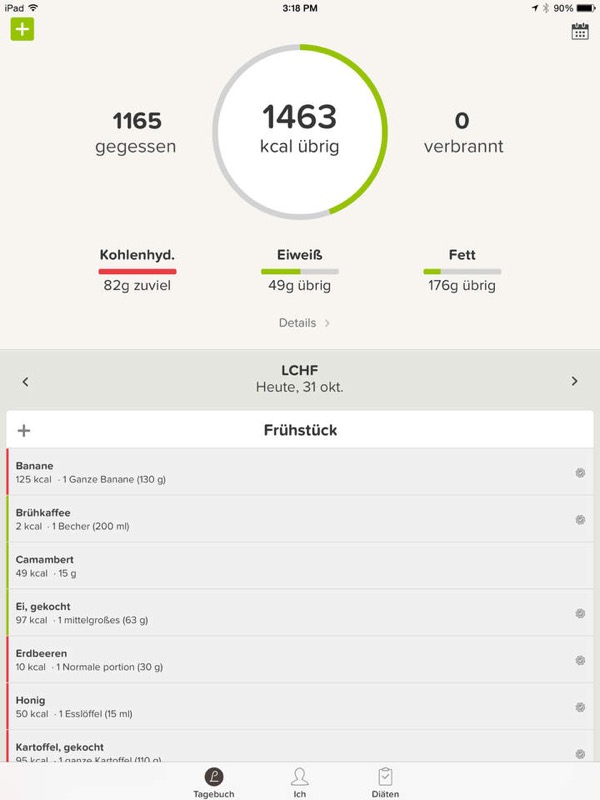Tap the Eiweiß progress bar
The width and height of the screenshot is (600, 800).
pos(300,271)
